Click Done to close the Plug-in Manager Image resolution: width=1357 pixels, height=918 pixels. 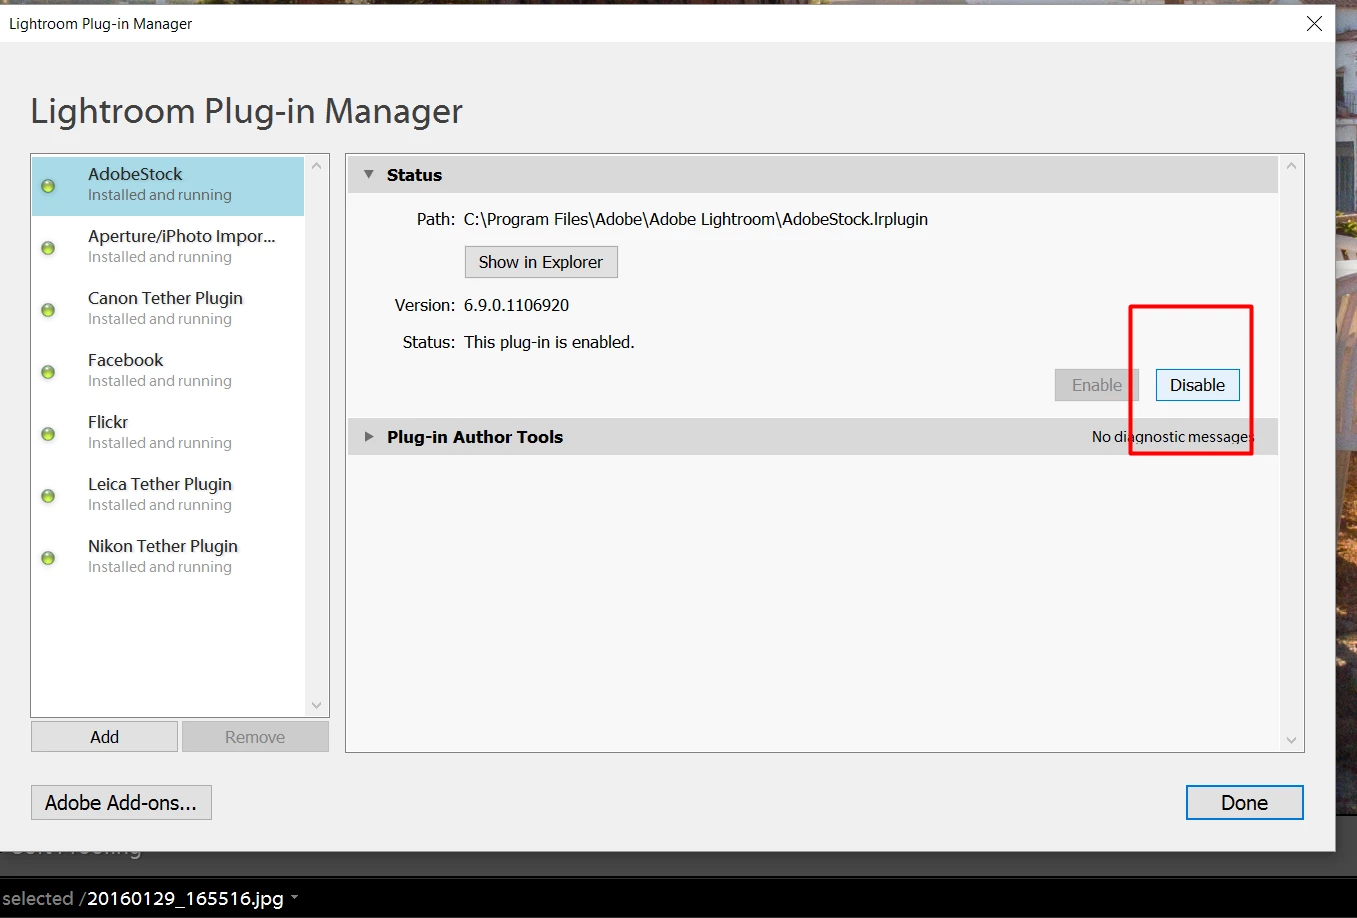[x=1244, y=803]
